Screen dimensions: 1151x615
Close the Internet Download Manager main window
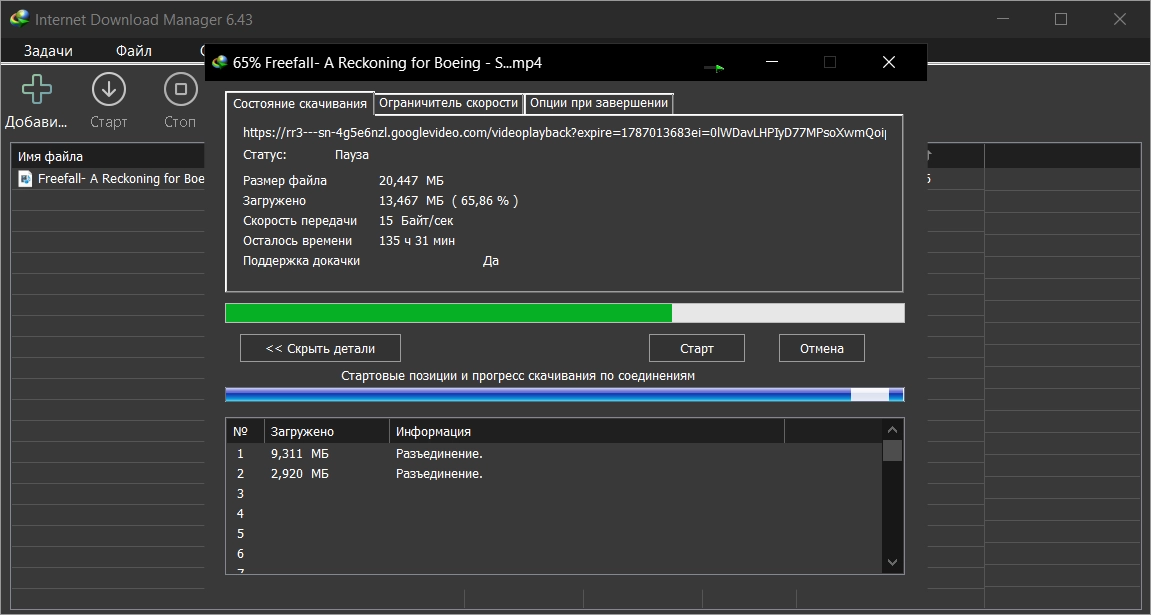[x=1119, y=19]
